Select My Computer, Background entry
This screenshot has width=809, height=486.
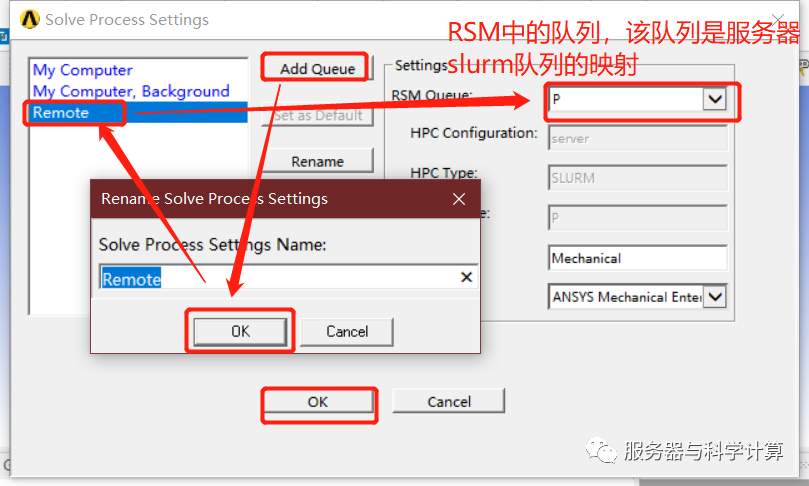click(131, 91)
